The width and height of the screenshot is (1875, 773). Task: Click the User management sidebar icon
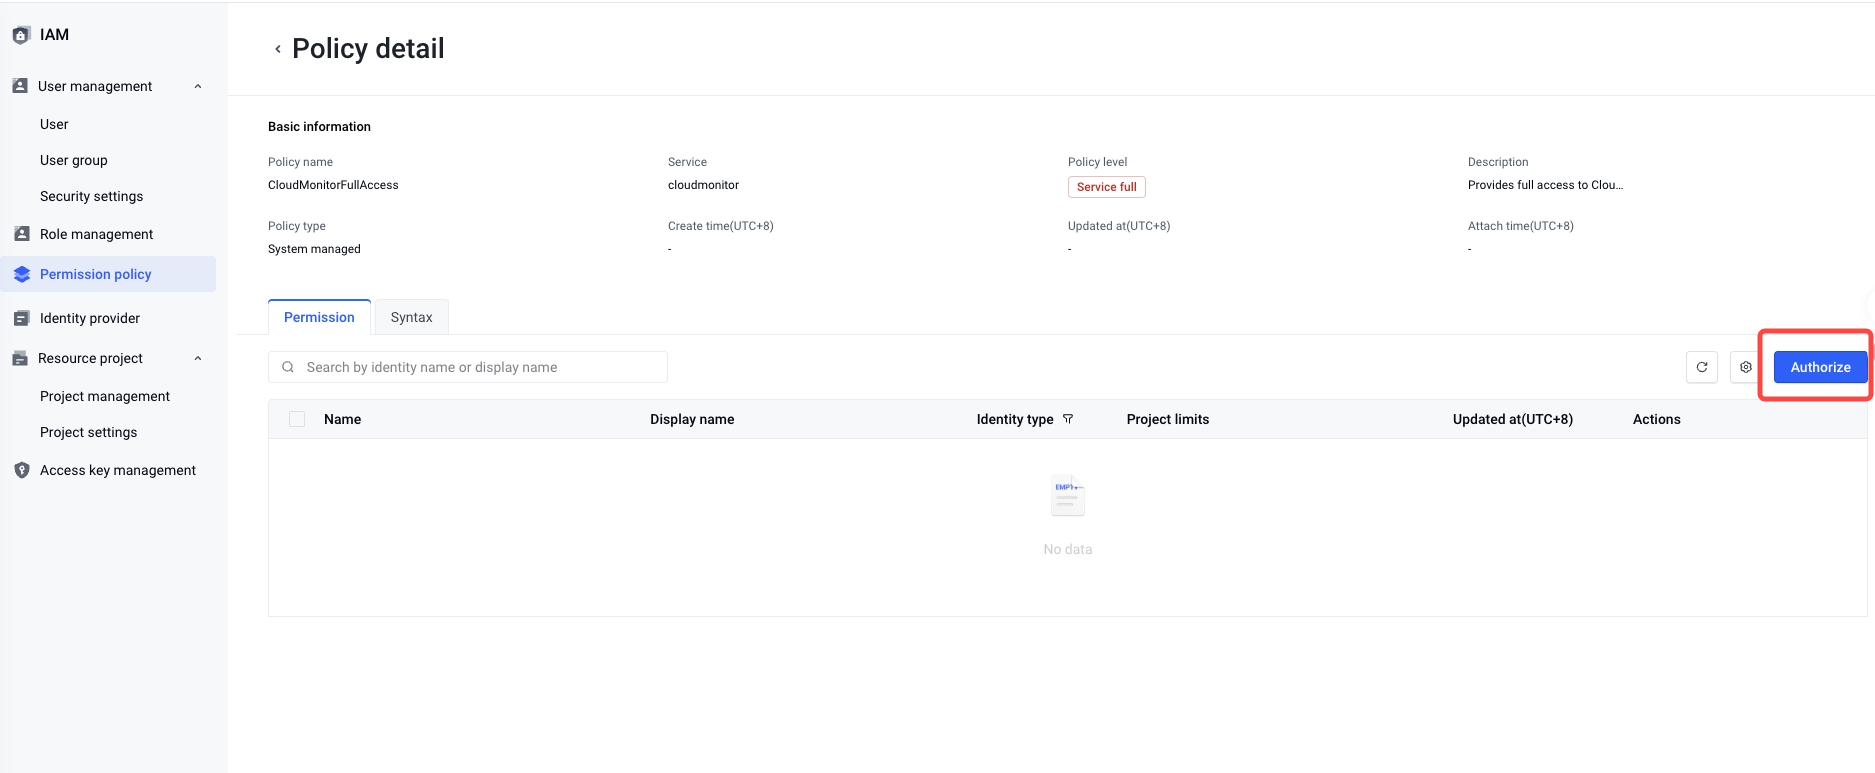(x=20, y=86)
